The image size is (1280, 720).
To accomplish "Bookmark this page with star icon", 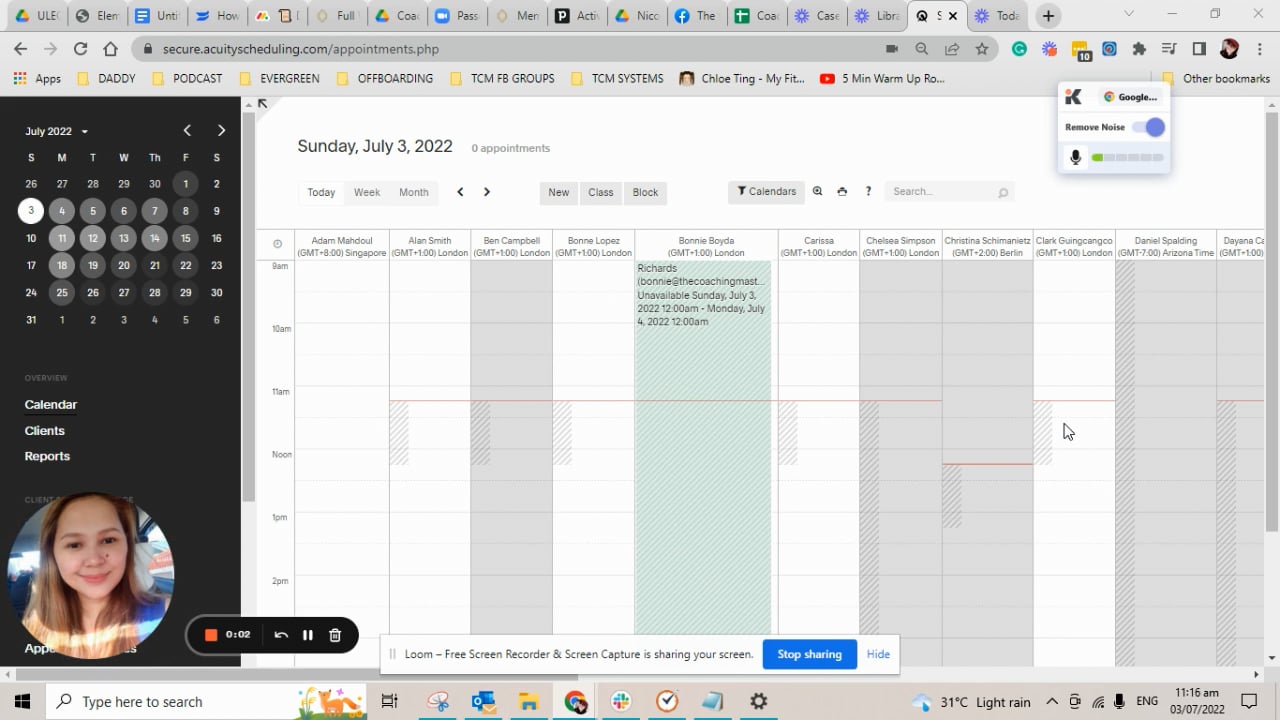I will [x=982, y=49].
